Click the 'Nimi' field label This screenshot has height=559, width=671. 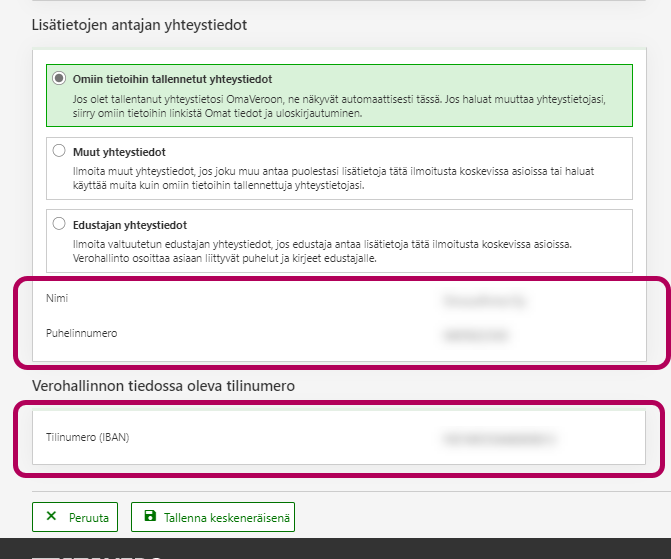(x=57, y=298)
